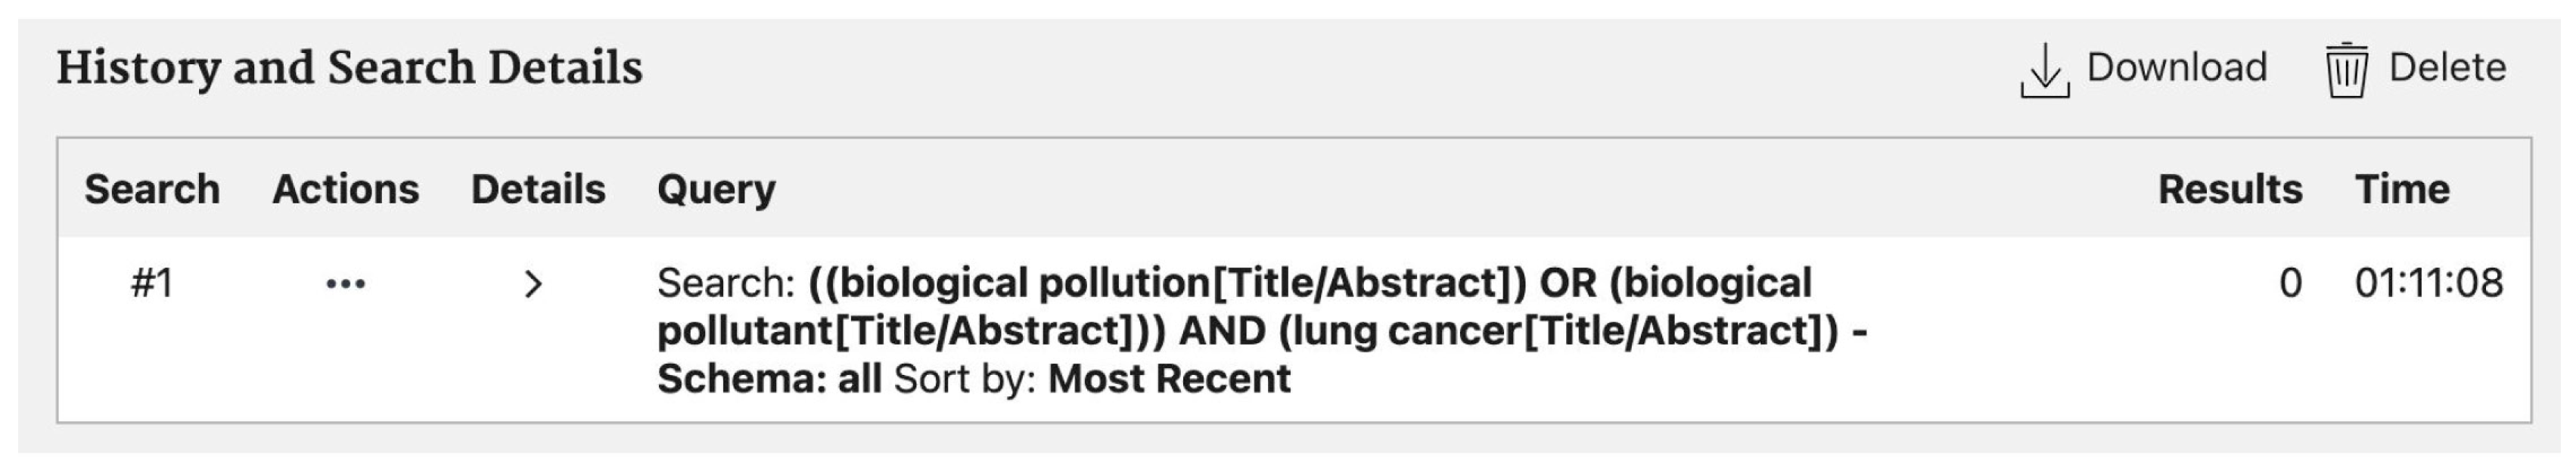Click the Delete trash can icon

[x=2345, y=70]
